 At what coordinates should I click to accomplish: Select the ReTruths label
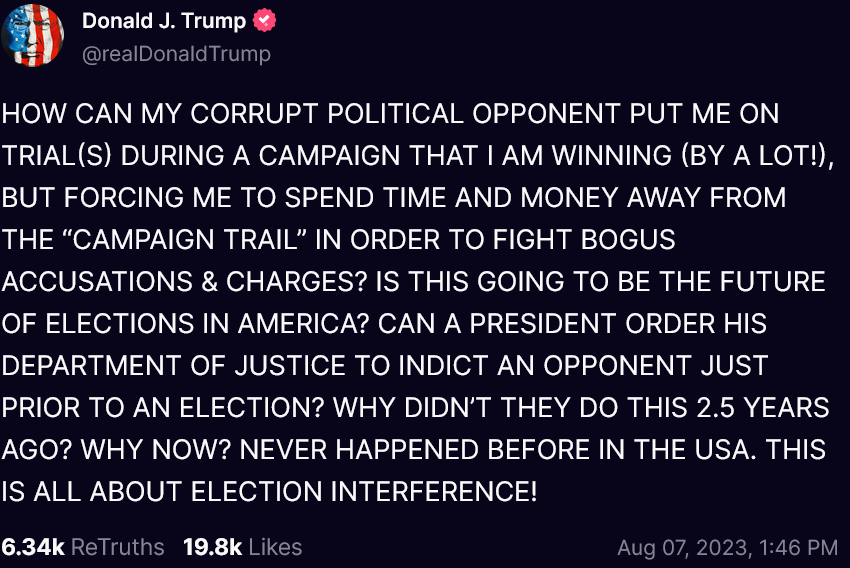click(118, 547)
